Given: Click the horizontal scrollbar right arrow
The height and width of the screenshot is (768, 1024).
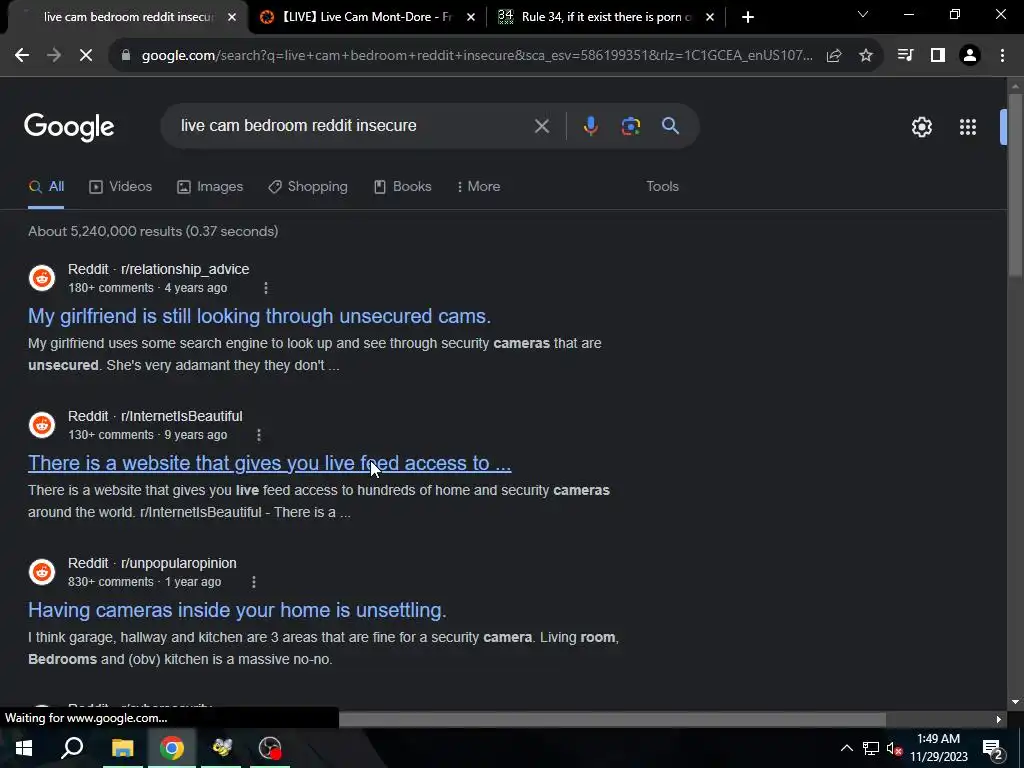Looking at the screenshot, I should pyautogui.click(x=999, y=720).
